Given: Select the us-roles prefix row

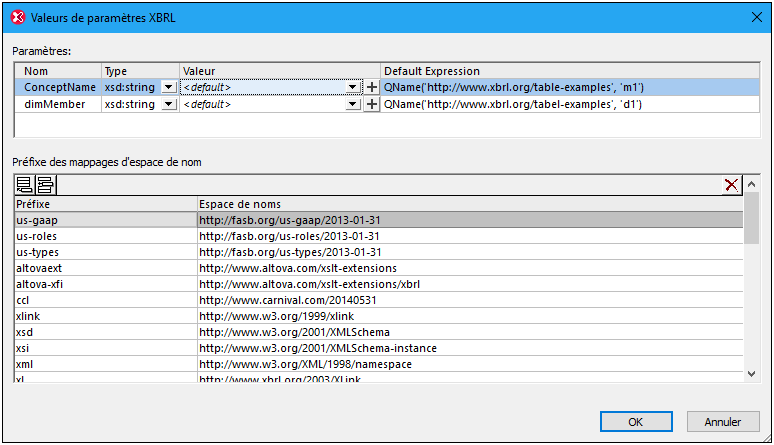Looking at the screenshot, I should pos(105,236).
